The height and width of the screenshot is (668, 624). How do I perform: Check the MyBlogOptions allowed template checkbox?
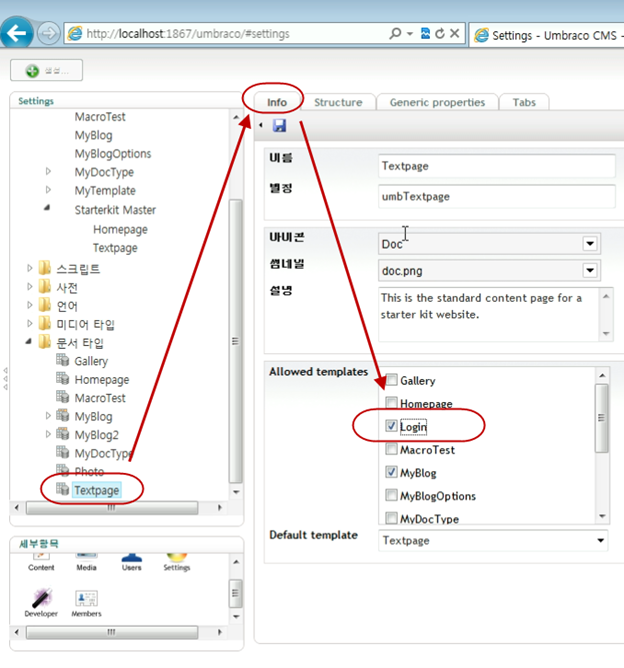click(391, 495)
